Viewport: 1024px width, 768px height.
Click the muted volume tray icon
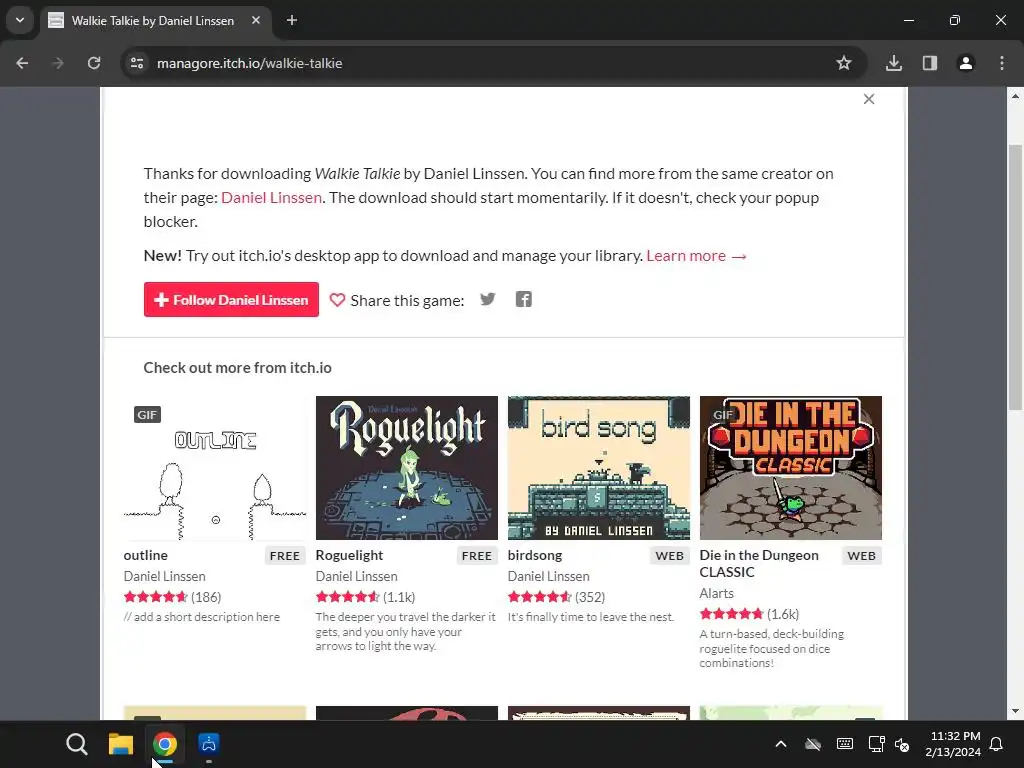903,744
